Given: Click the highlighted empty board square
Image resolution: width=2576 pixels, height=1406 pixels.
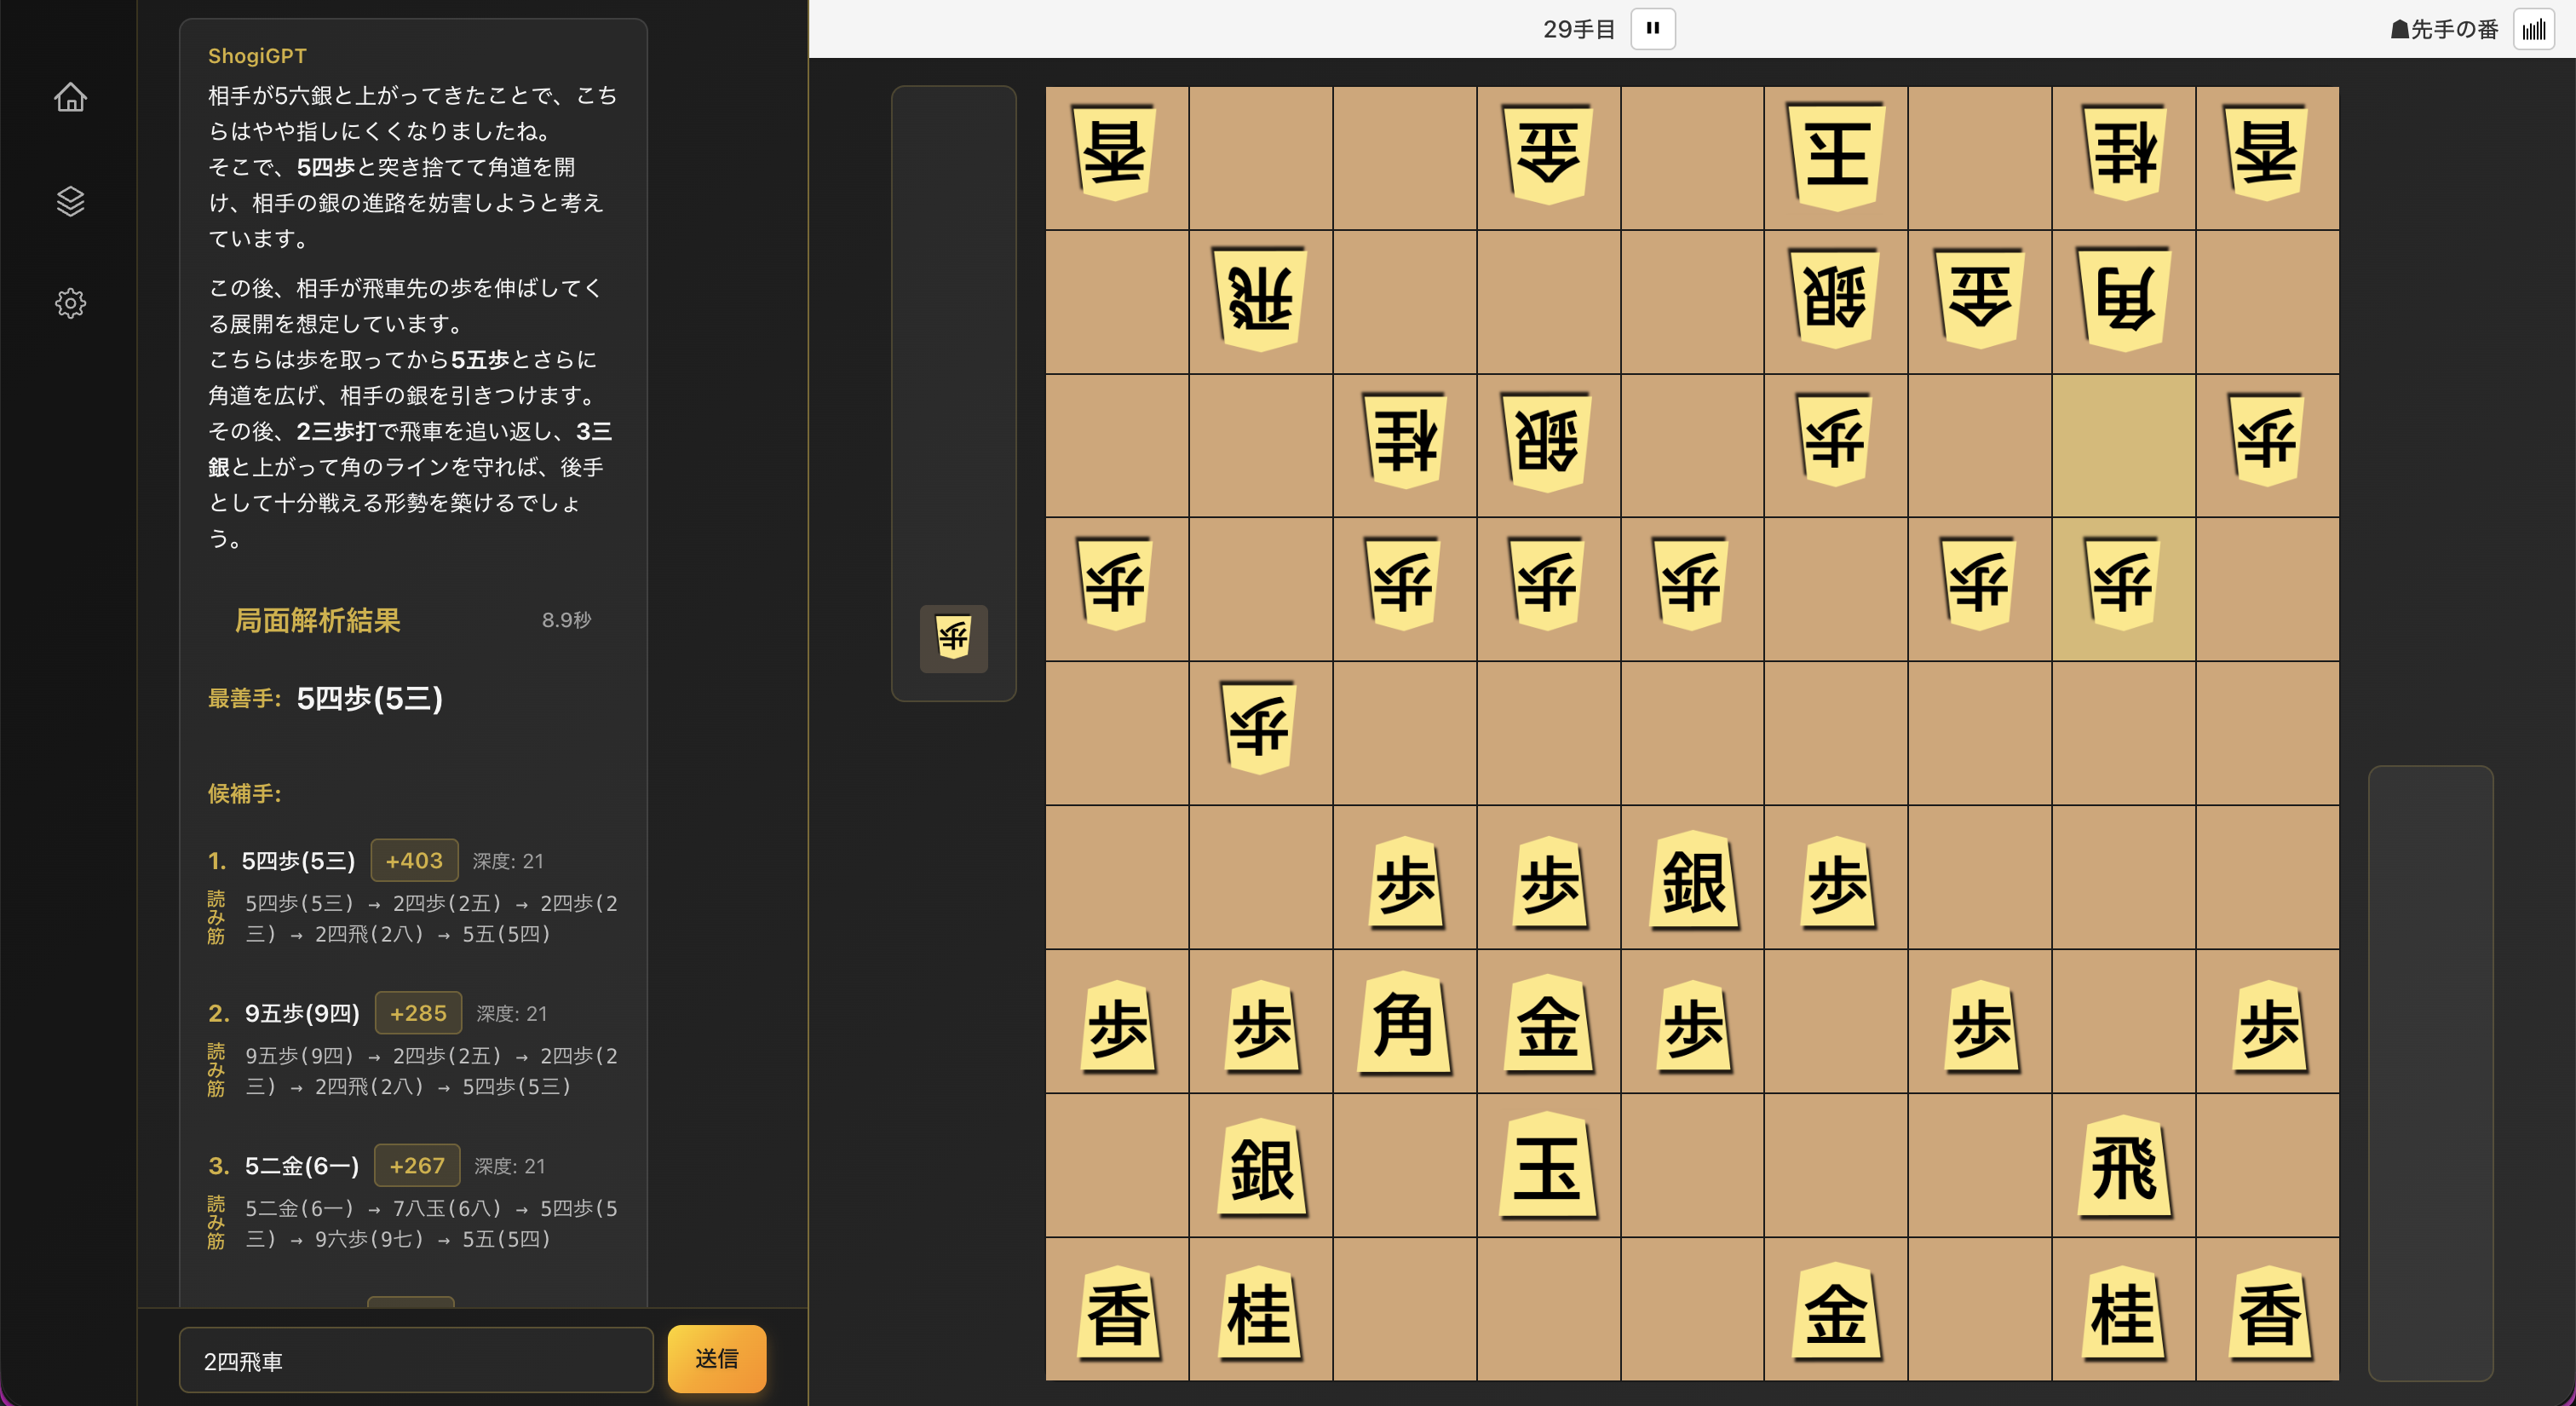Looking at the screenshot, I should [2123, 446].
